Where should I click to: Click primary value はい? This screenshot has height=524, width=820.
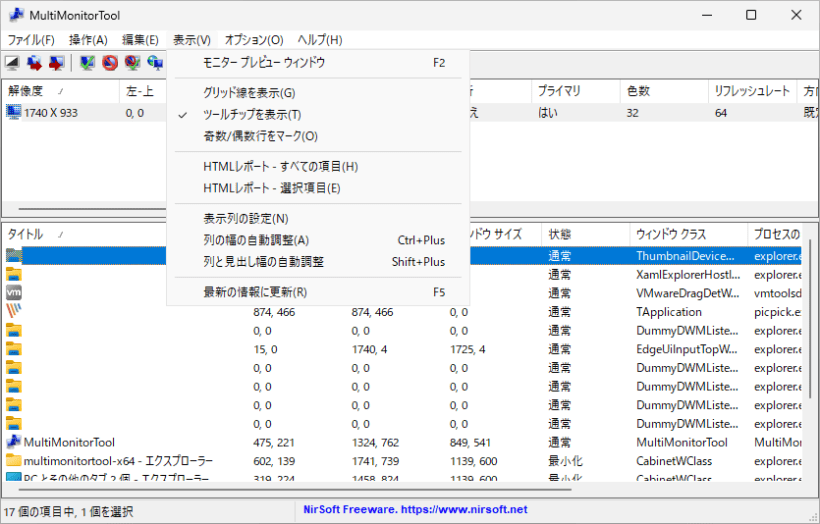click(548, 113)
